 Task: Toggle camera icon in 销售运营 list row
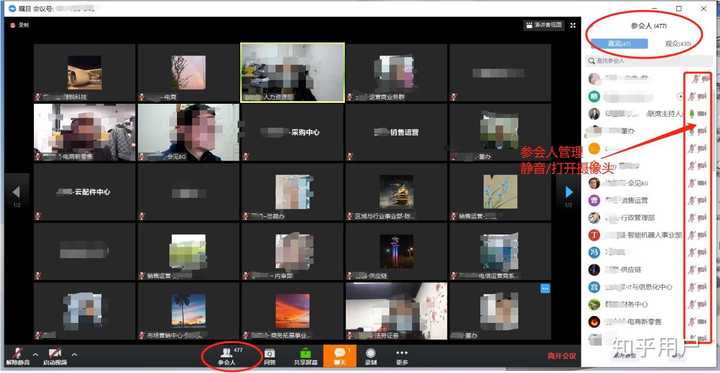pyautogui.click(x=702, y=200)
